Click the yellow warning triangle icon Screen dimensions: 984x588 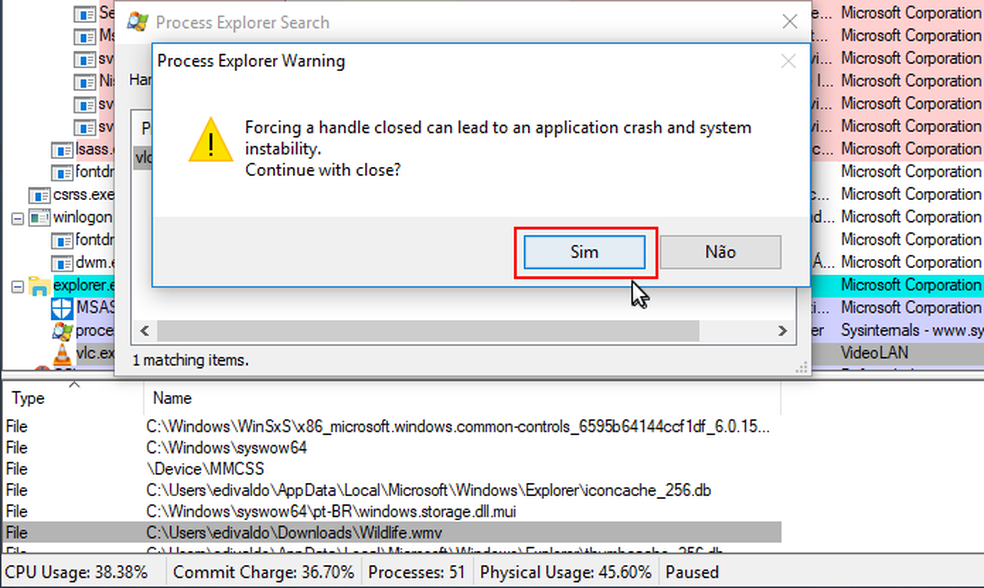pyautogui.click(x=211, y=138)
